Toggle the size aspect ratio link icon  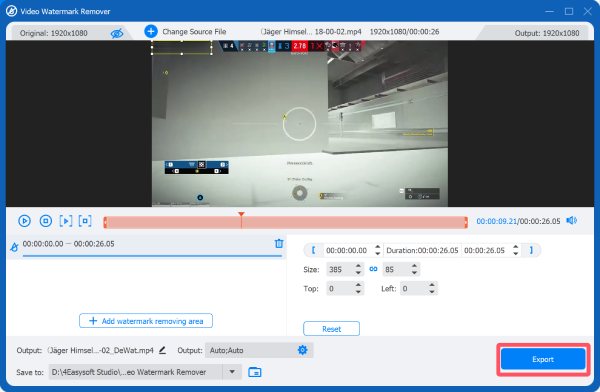[x=373, y=269]
